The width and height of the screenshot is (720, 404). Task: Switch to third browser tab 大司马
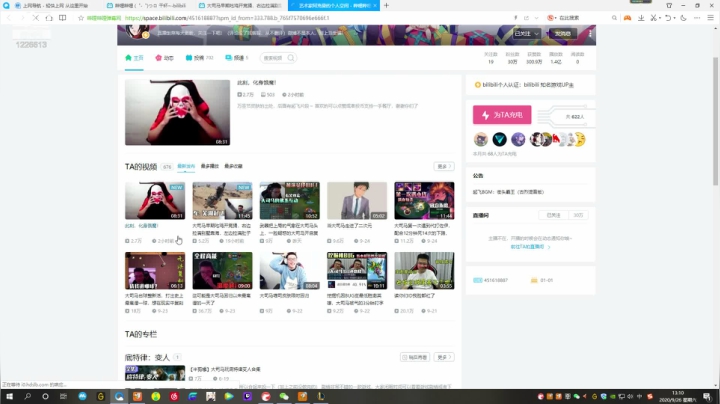coord(240,6)
